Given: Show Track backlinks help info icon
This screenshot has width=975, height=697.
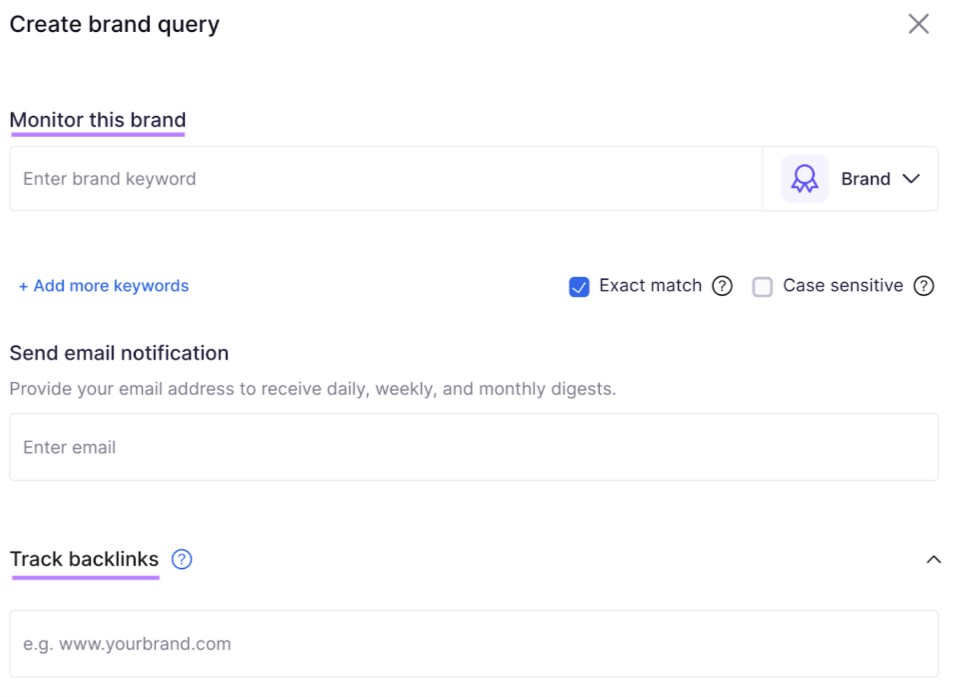Looking at the screenshot, I should click(182, 560).
